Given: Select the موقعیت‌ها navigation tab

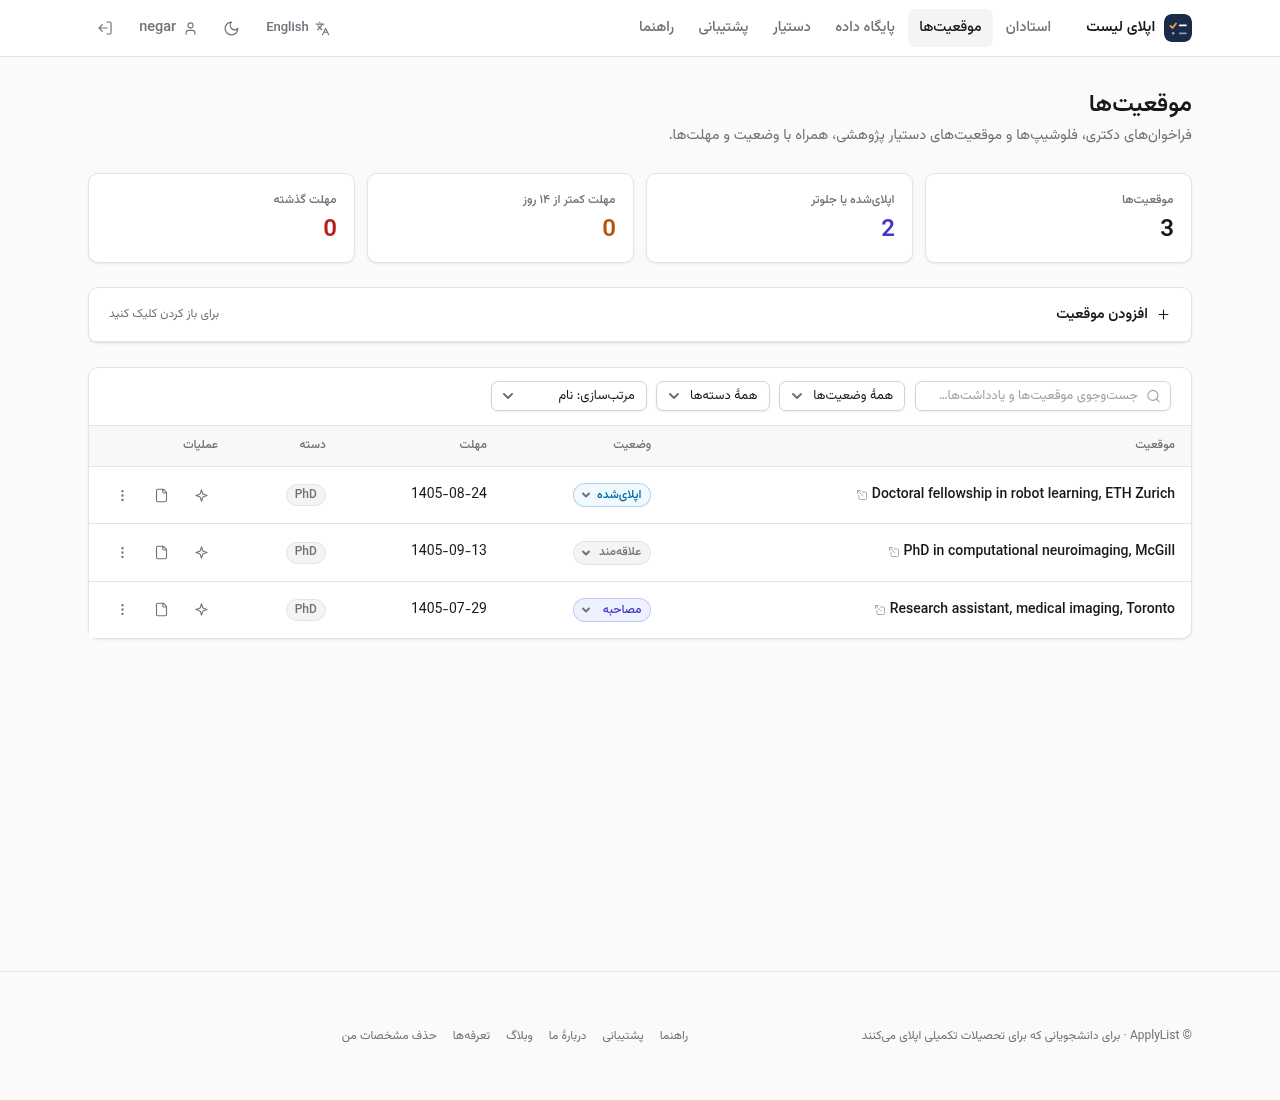Looking at the screenshot, I should point(950,27).
